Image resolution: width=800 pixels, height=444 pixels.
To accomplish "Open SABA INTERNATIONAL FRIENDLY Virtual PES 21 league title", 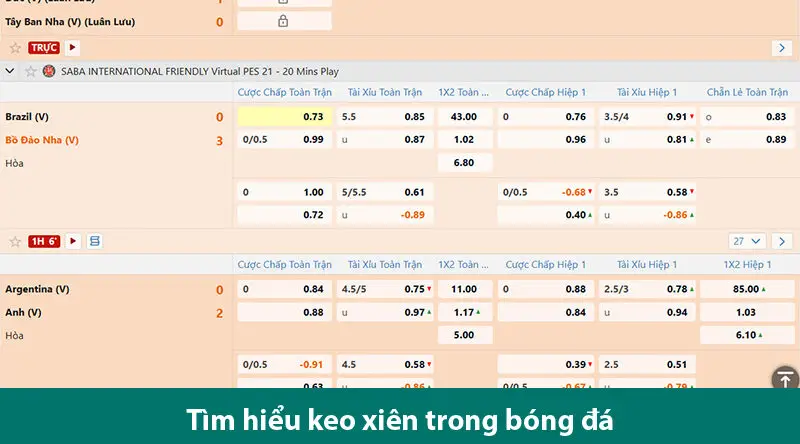I will [x=200, y=71].
